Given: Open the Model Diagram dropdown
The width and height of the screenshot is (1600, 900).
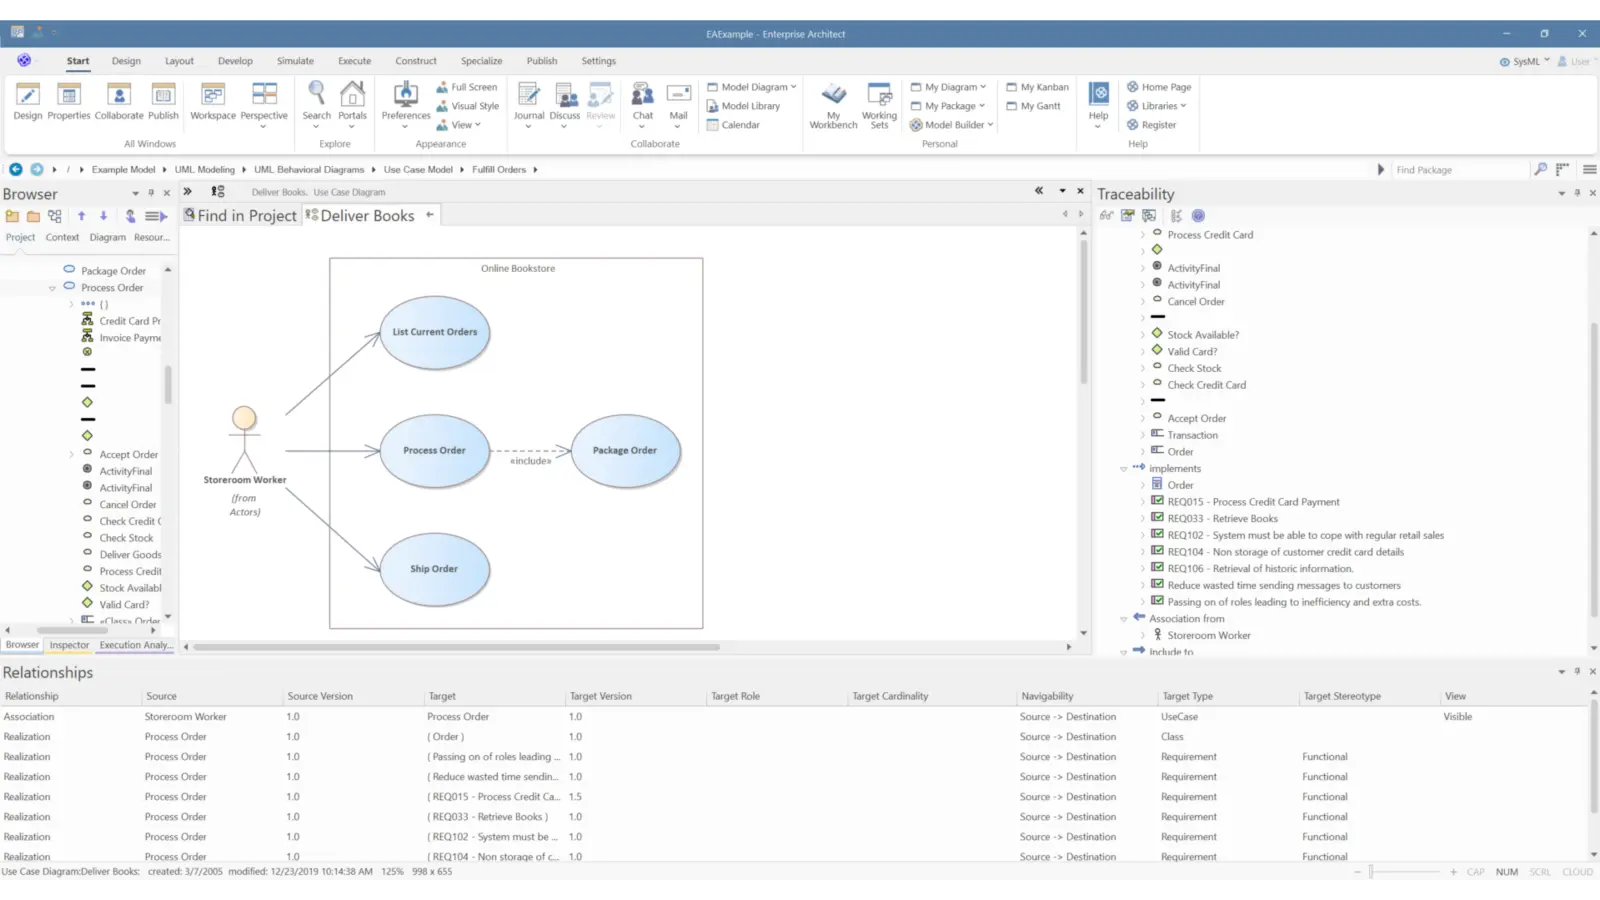Looking at the screenshot, I should pyautogui.click(x=750, y=87).
